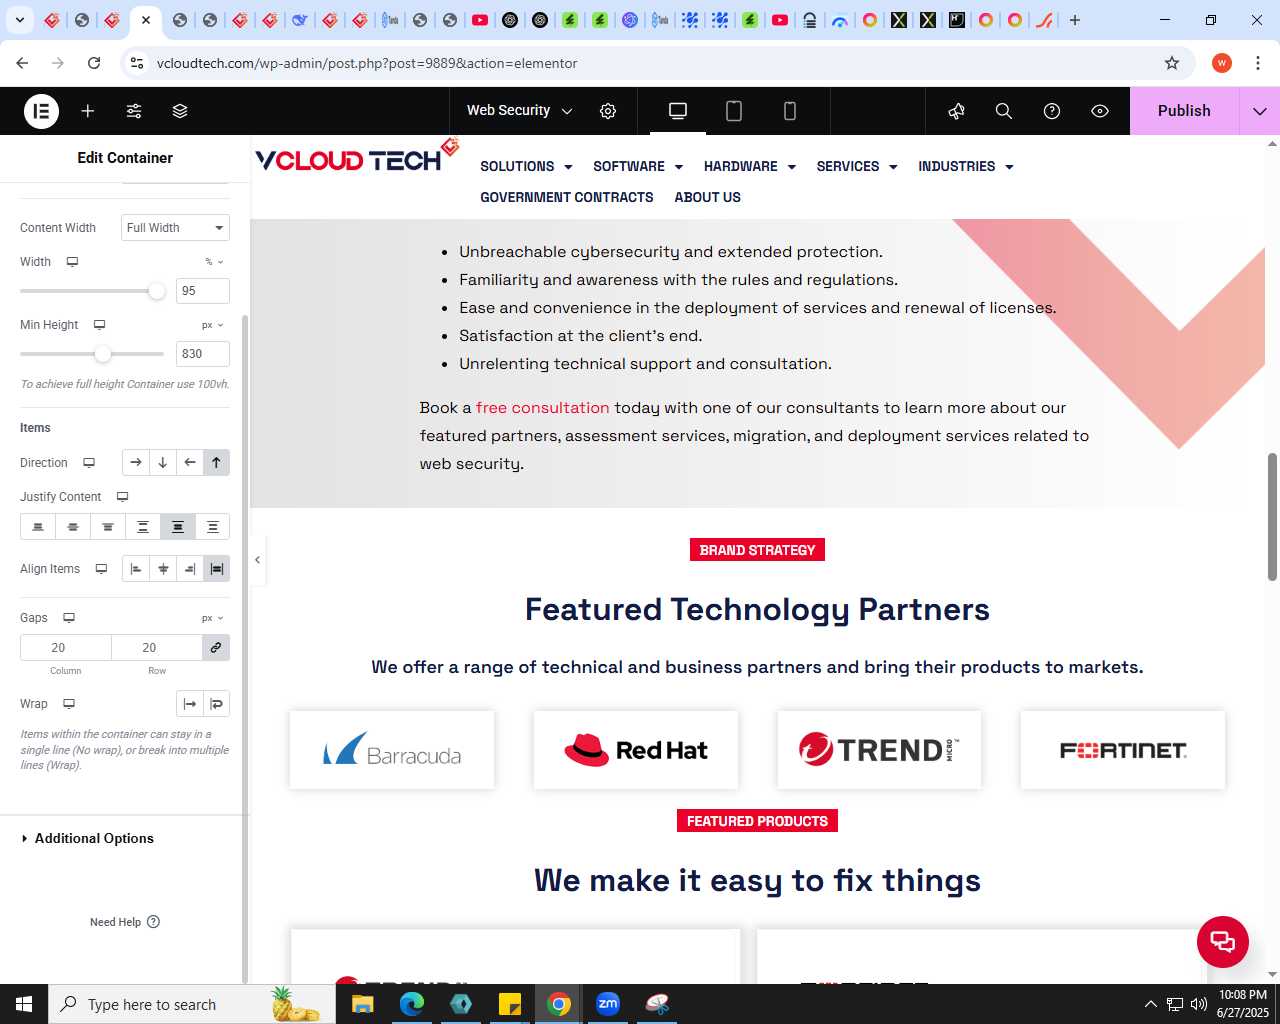This screenshot has width=1280, height=1024.
Task: Expand the Additional Options section
Action: click(x=94, y=839)
